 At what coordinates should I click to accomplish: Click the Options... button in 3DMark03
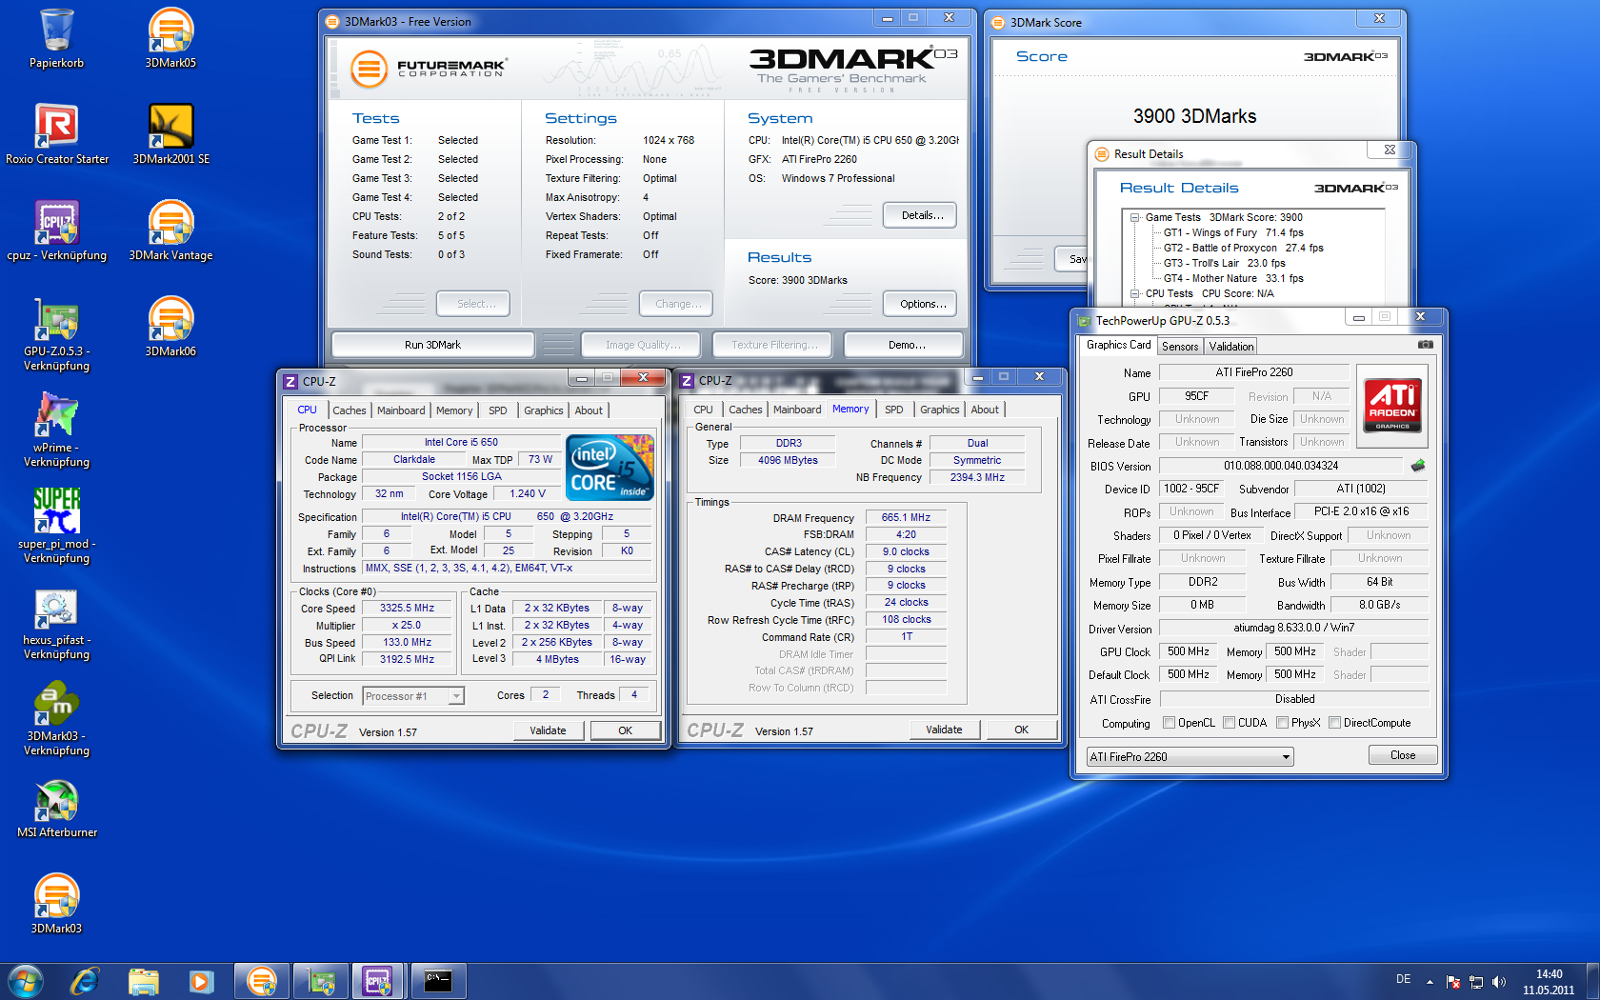tap(921, 304)
